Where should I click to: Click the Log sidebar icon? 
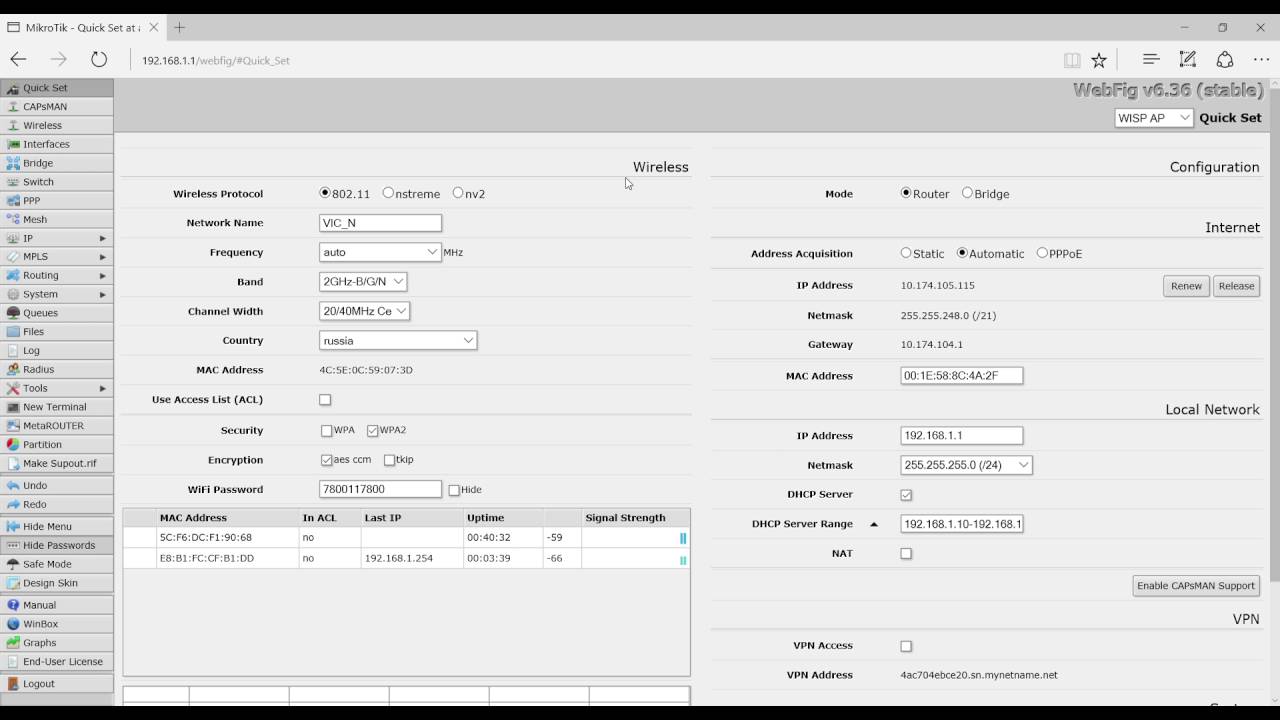tap(13, 351)
